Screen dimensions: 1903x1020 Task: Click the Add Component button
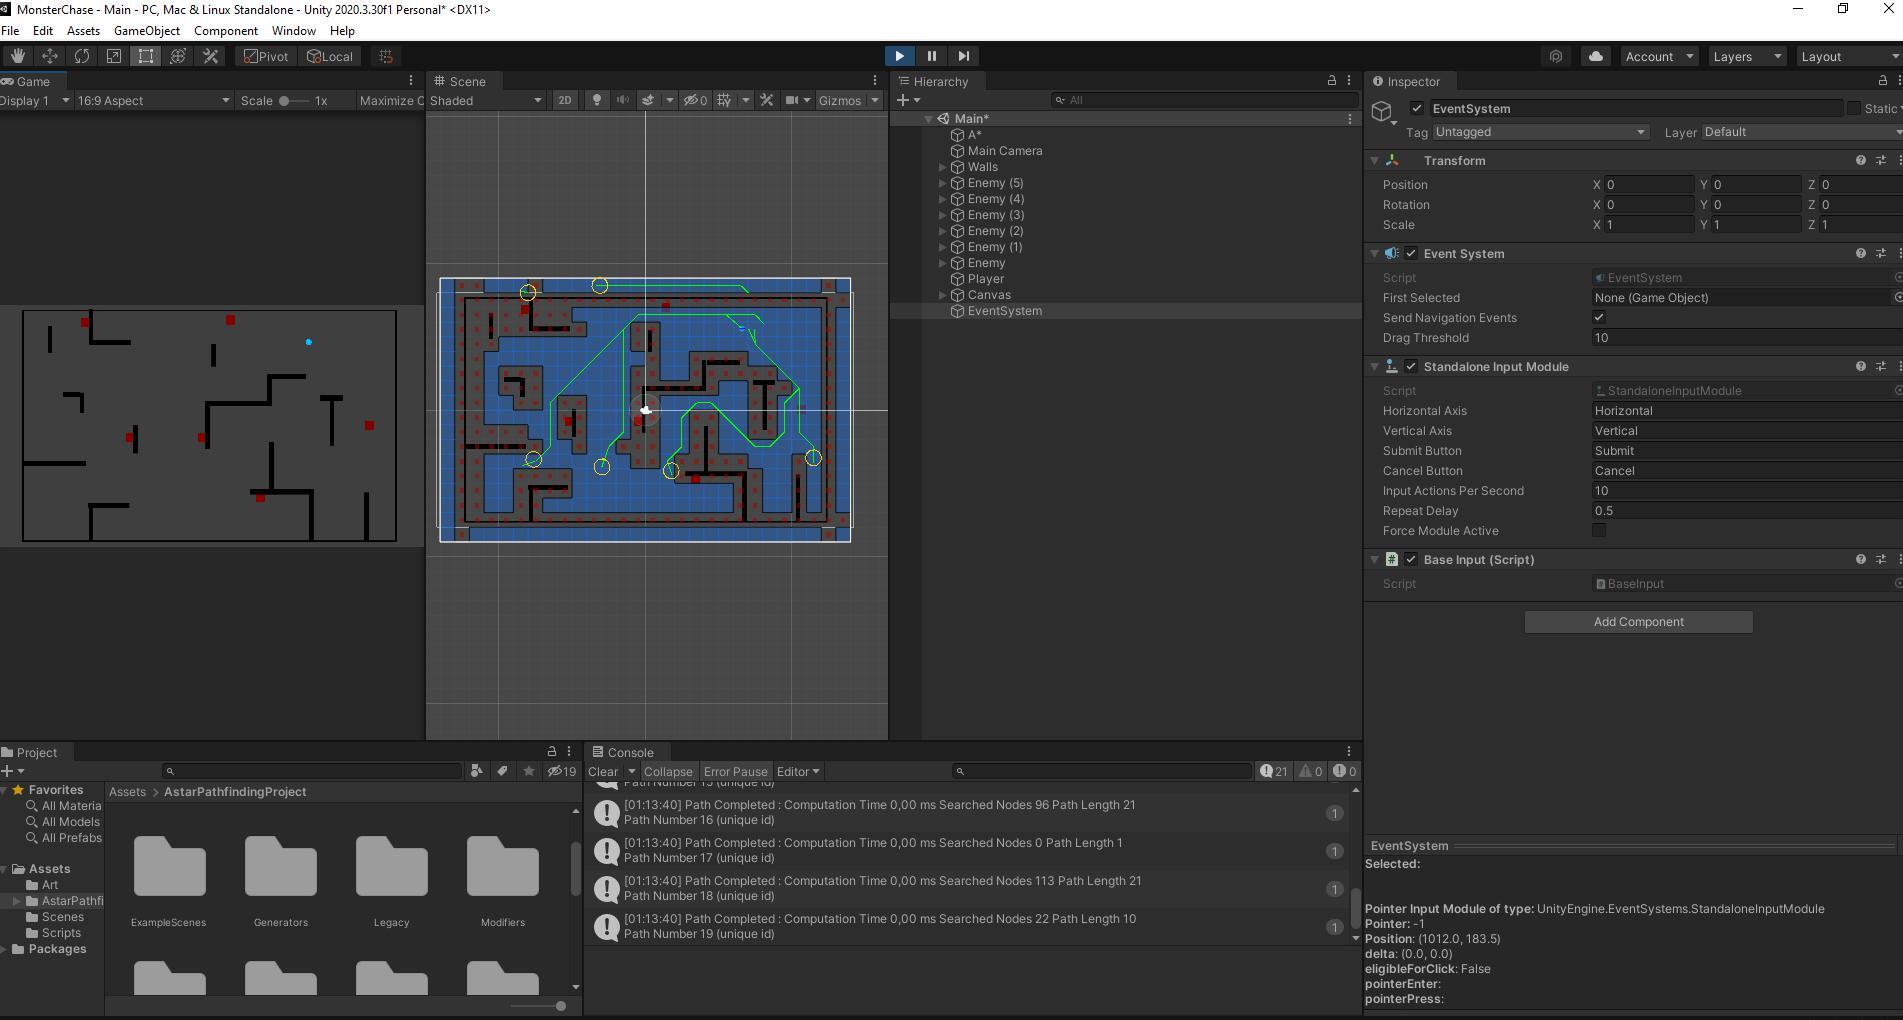point(1638,622)
